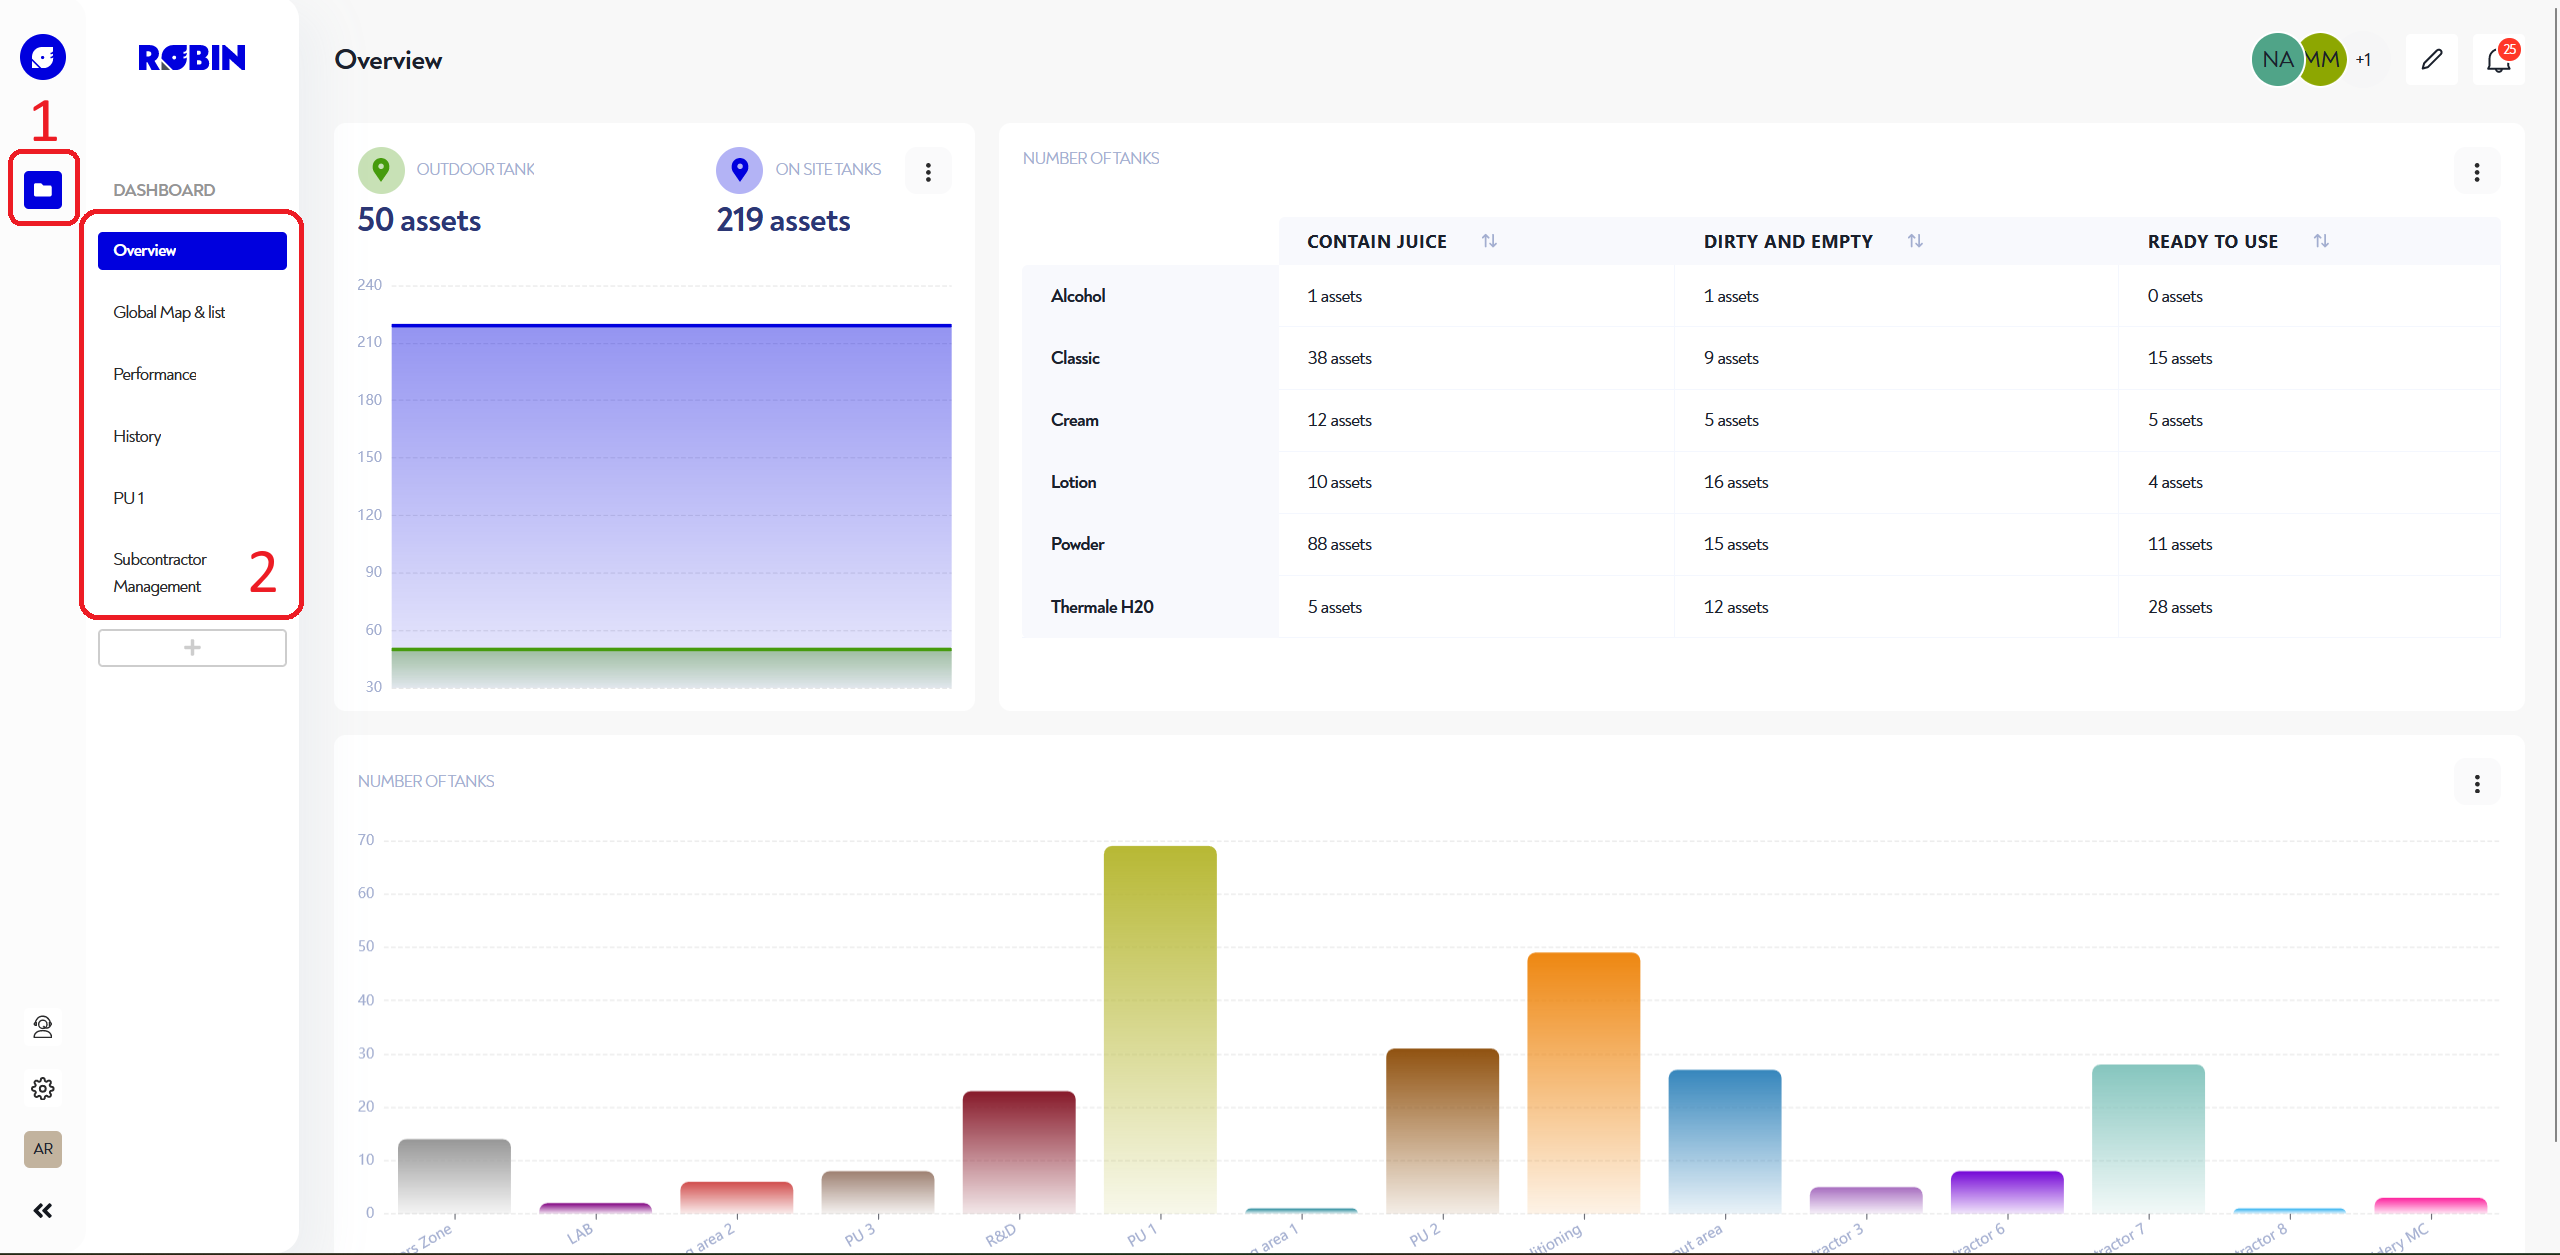Image resolution: width=2560 pixels, height=1255 pixels.
Task: Select the Alcohol row label
Action: coord(1078,296)
